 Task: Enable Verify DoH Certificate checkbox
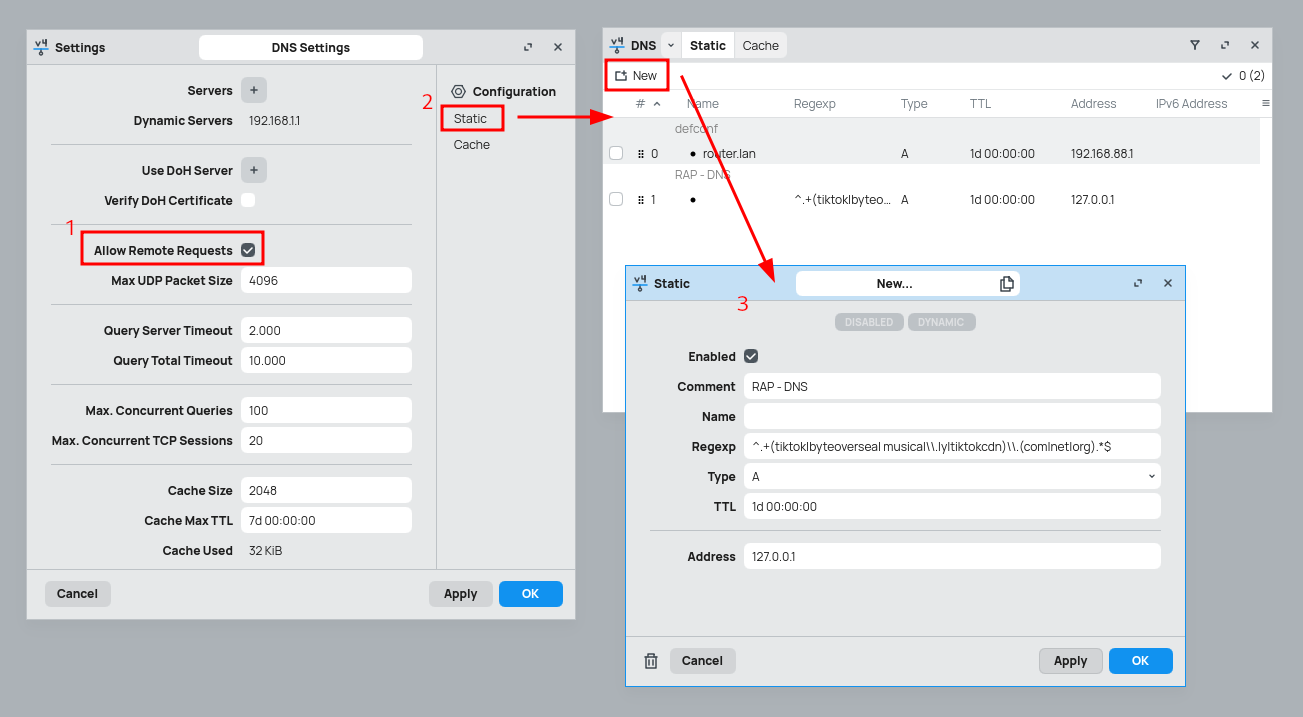[248, 200]
